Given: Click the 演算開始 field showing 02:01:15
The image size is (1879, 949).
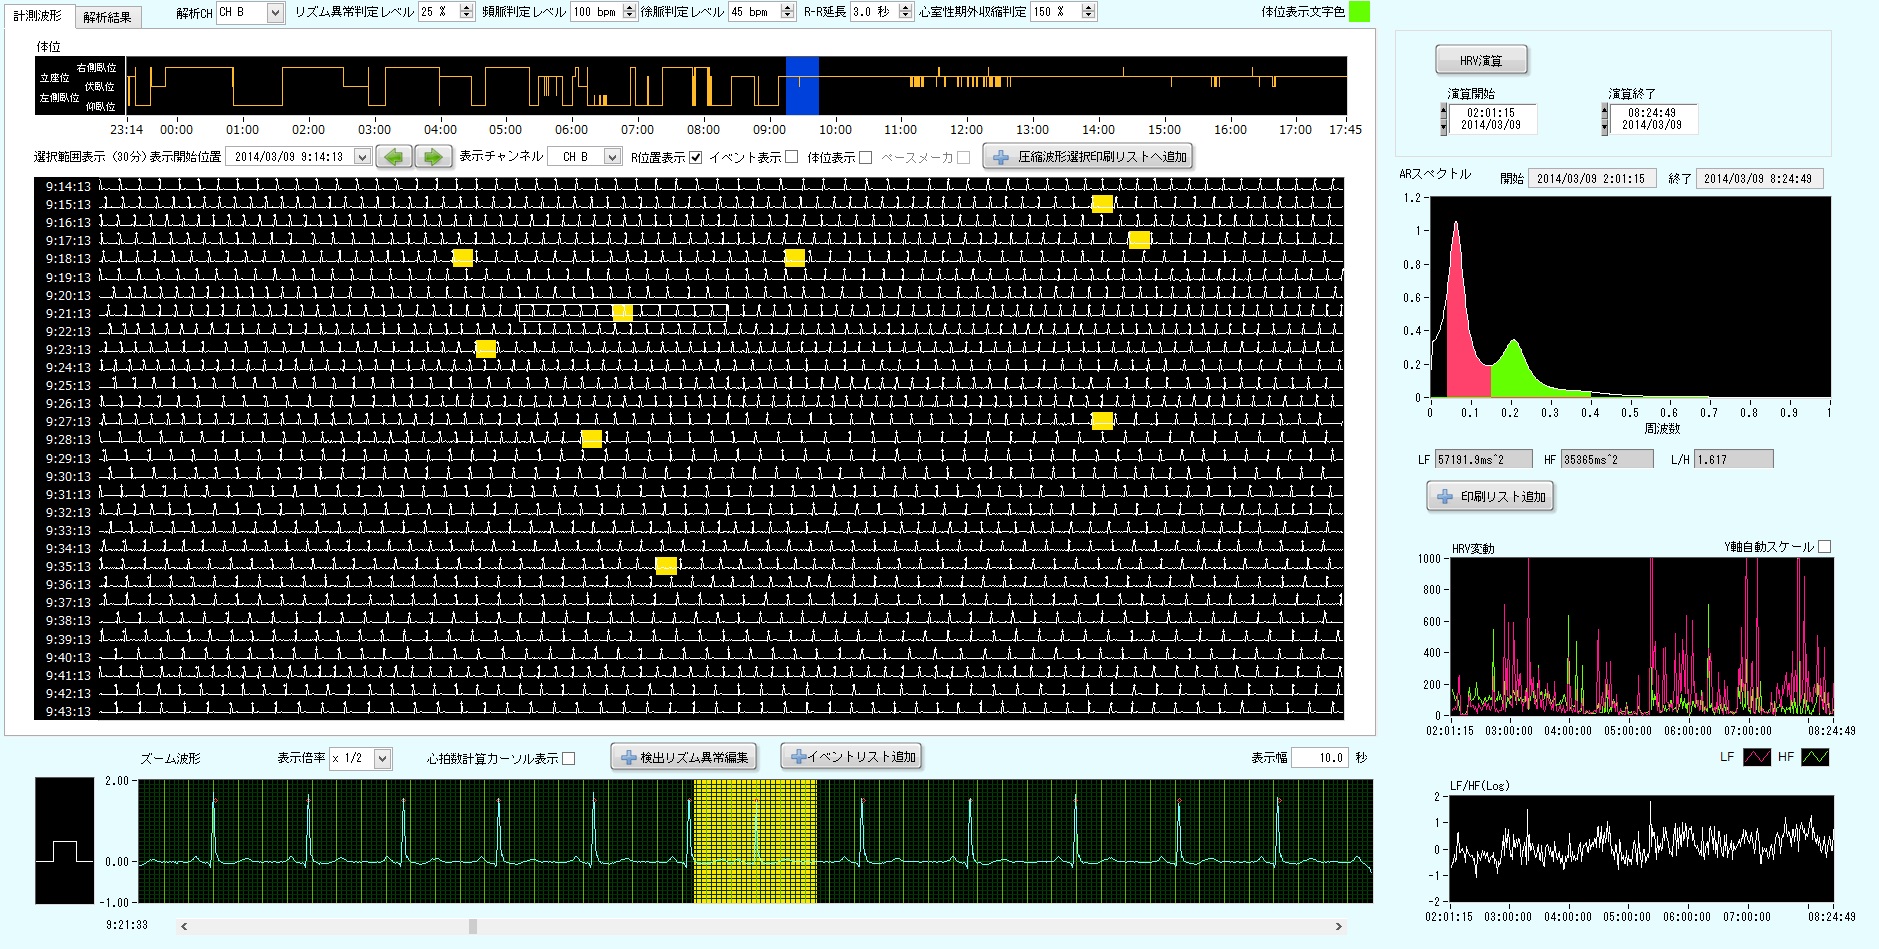Looking at the screenshot, I should pyautogui.click(x=1492, y=119).
